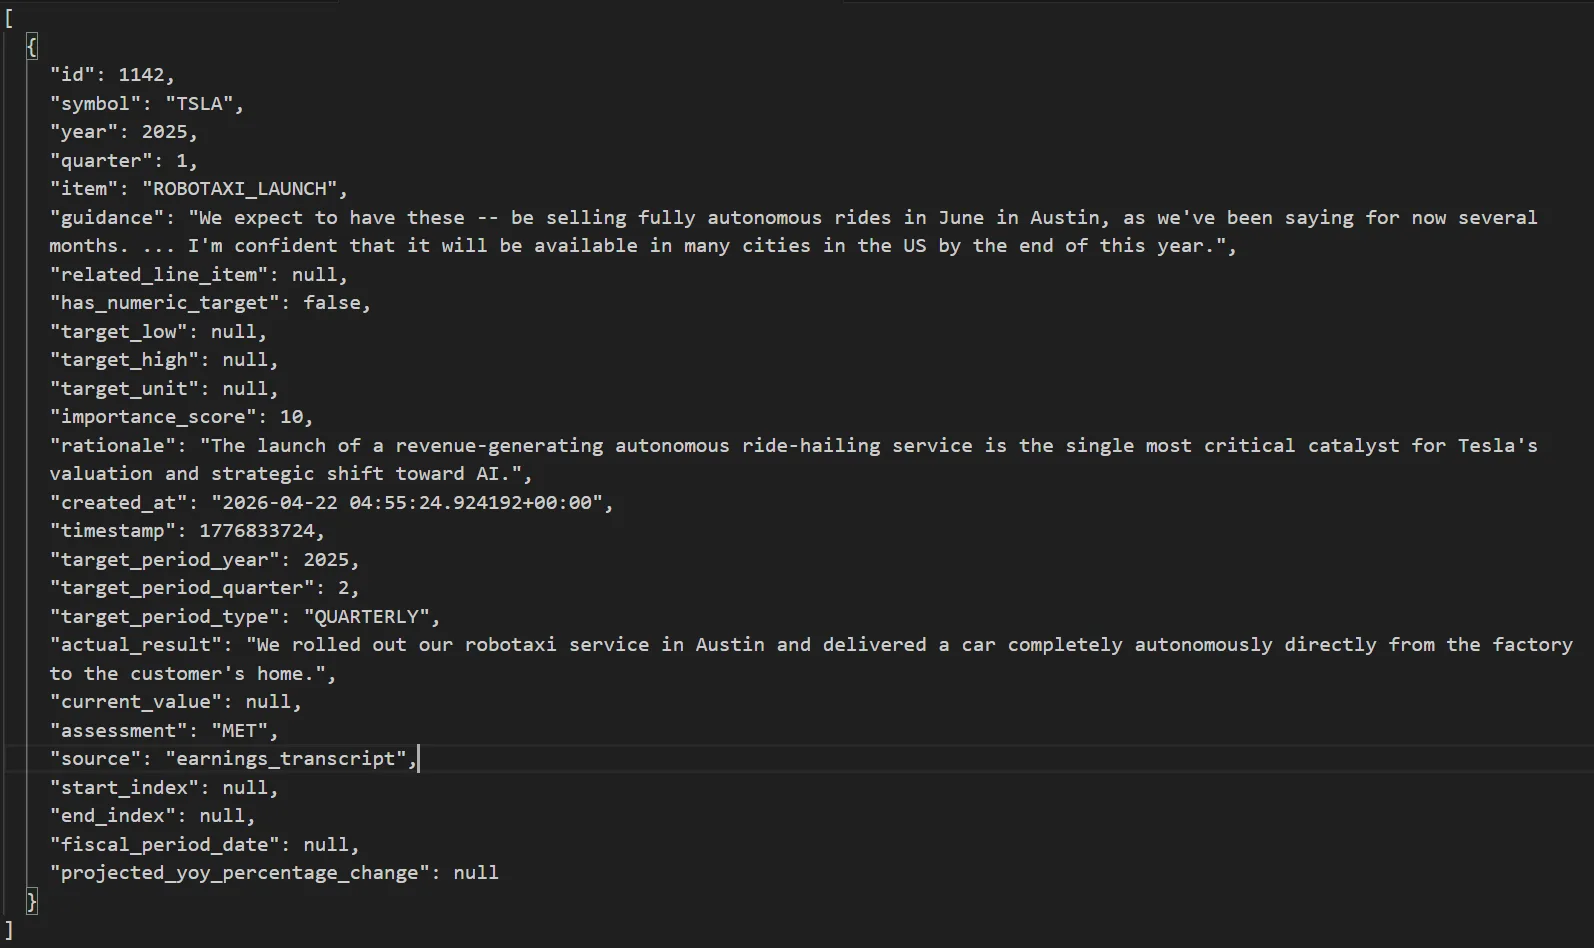This screenshot has width=1594, height=948.
Task: Select the false value
Action: coord(331,303)
